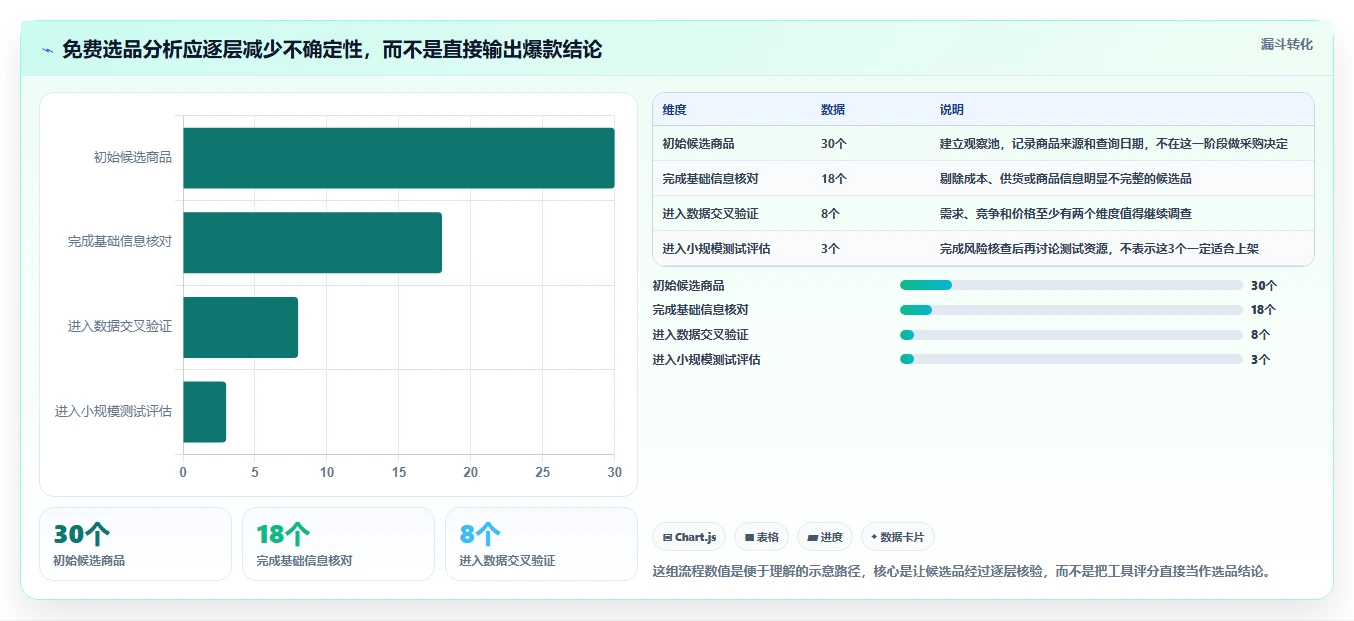Click the 进度 tag chip
1354x621 pixels.
pyautogui.click(x=825, y=537)
